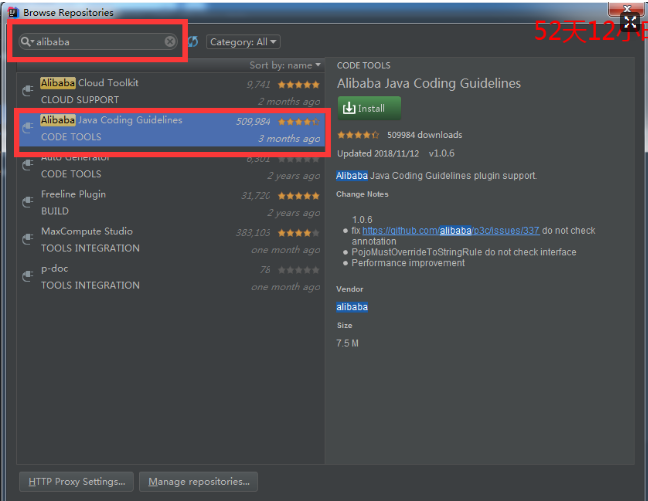
Task: Click the vendor name alibaba
Action: coord(352,307)
